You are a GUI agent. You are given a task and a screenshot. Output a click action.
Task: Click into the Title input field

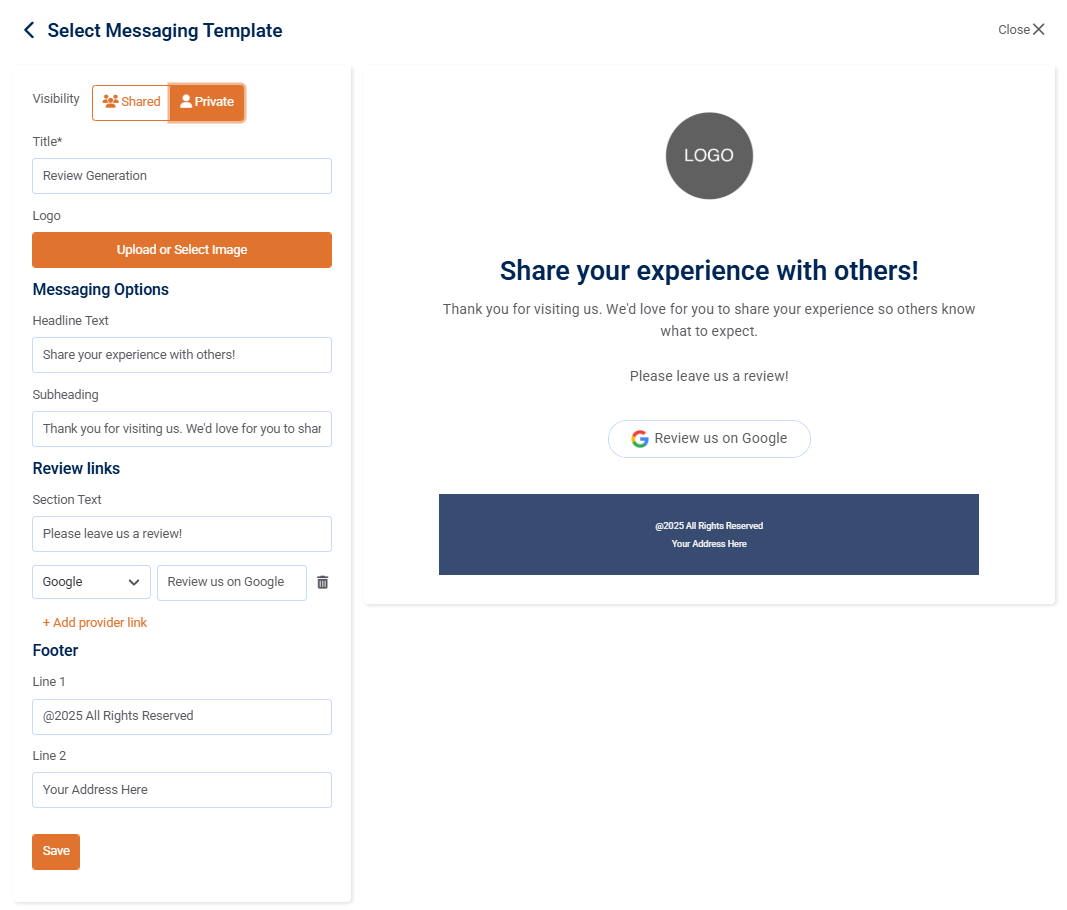pyautogui.click(x=182, y=176)
